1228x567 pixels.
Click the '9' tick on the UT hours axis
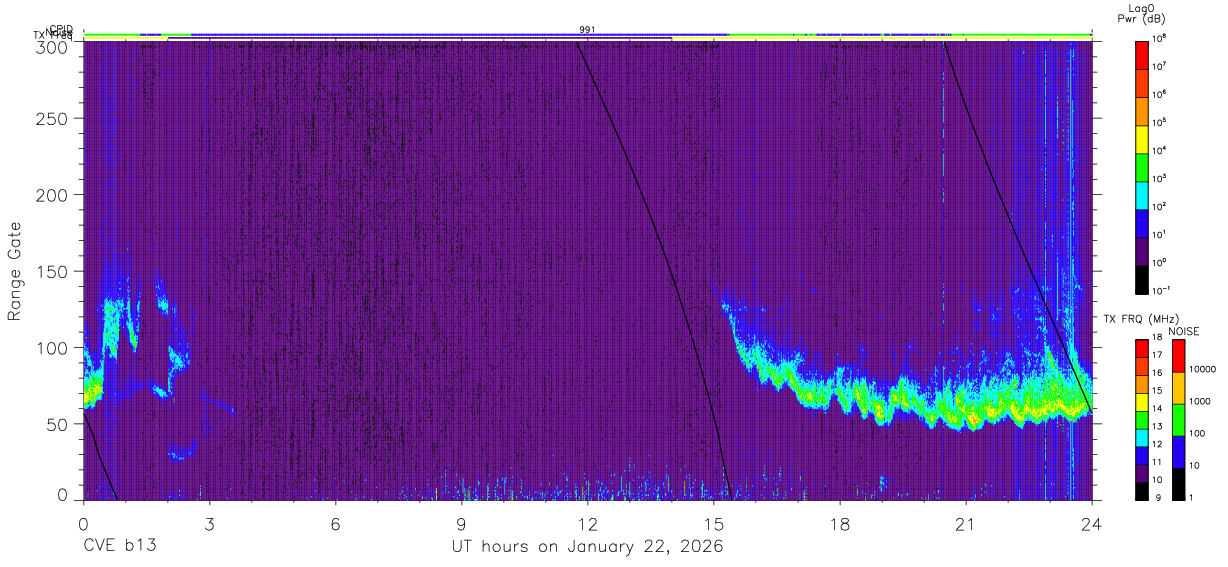coord(461,523)
